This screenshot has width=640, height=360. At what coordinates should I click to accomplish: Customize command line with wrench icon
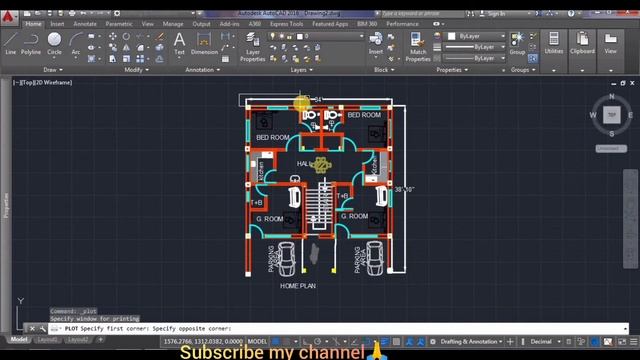(x=42, y=329)
